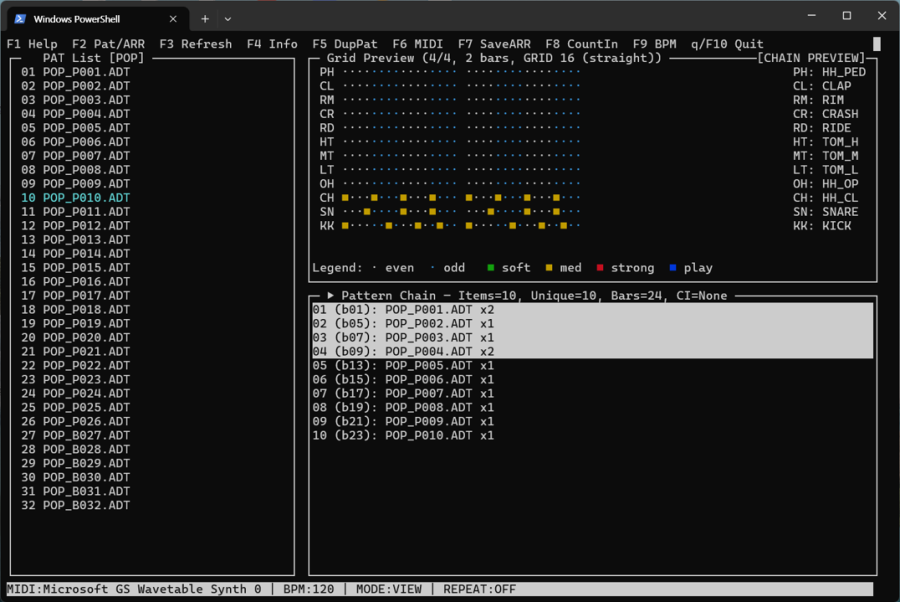Click the red 'strong' velocity legend square

click(x=600, y=267)
